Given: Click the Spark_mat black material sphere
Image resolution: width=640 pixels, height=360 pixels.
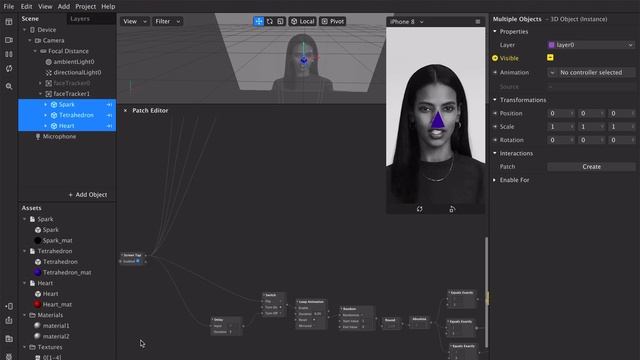Looking at the screenshot, I should 38,240.
